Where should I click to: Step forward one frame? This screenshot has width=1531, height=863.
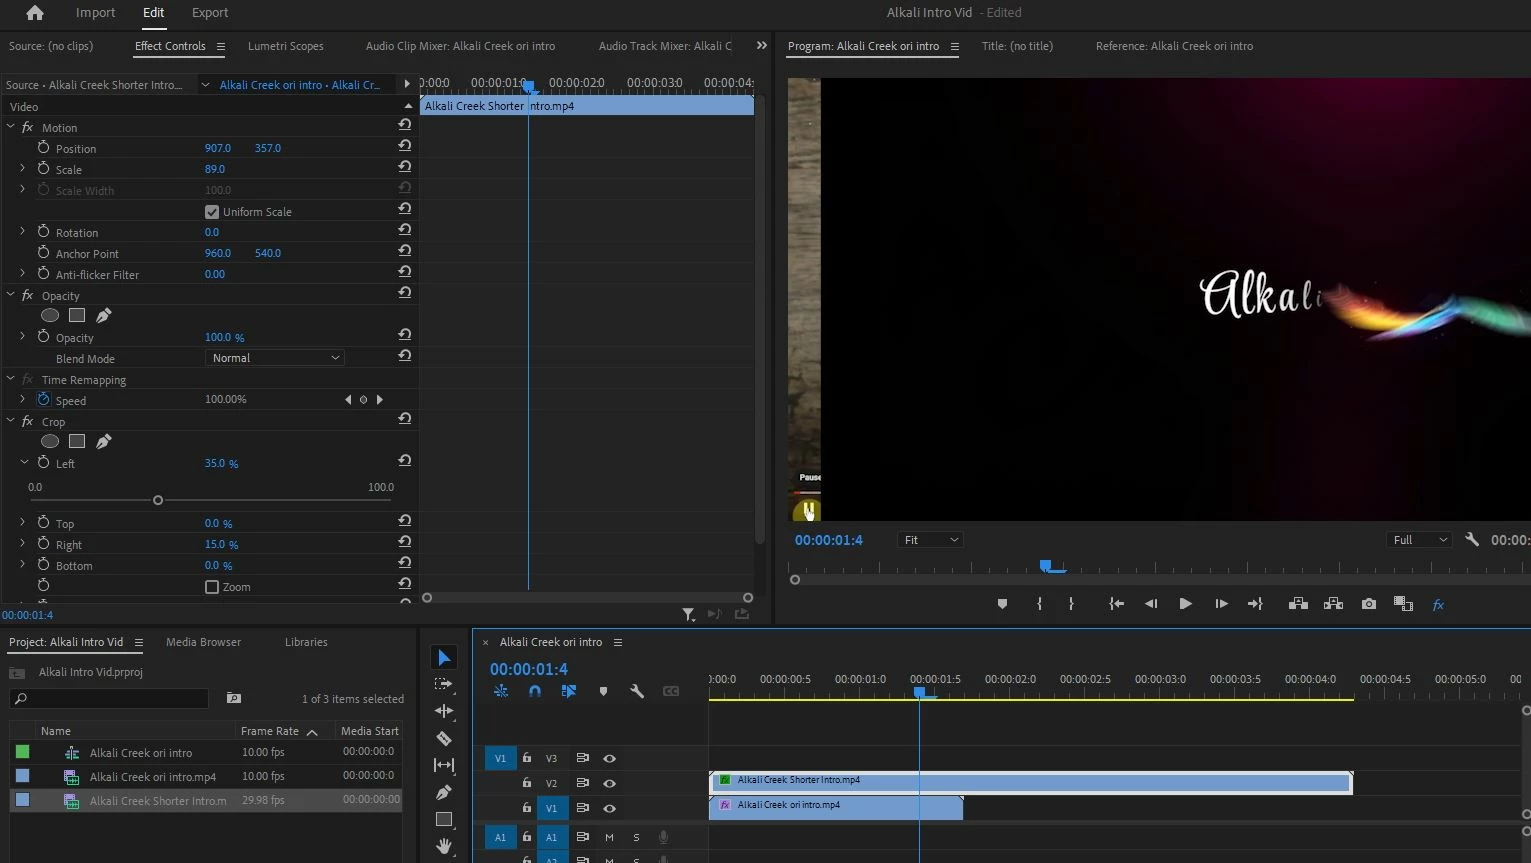tap(1221, 604)
